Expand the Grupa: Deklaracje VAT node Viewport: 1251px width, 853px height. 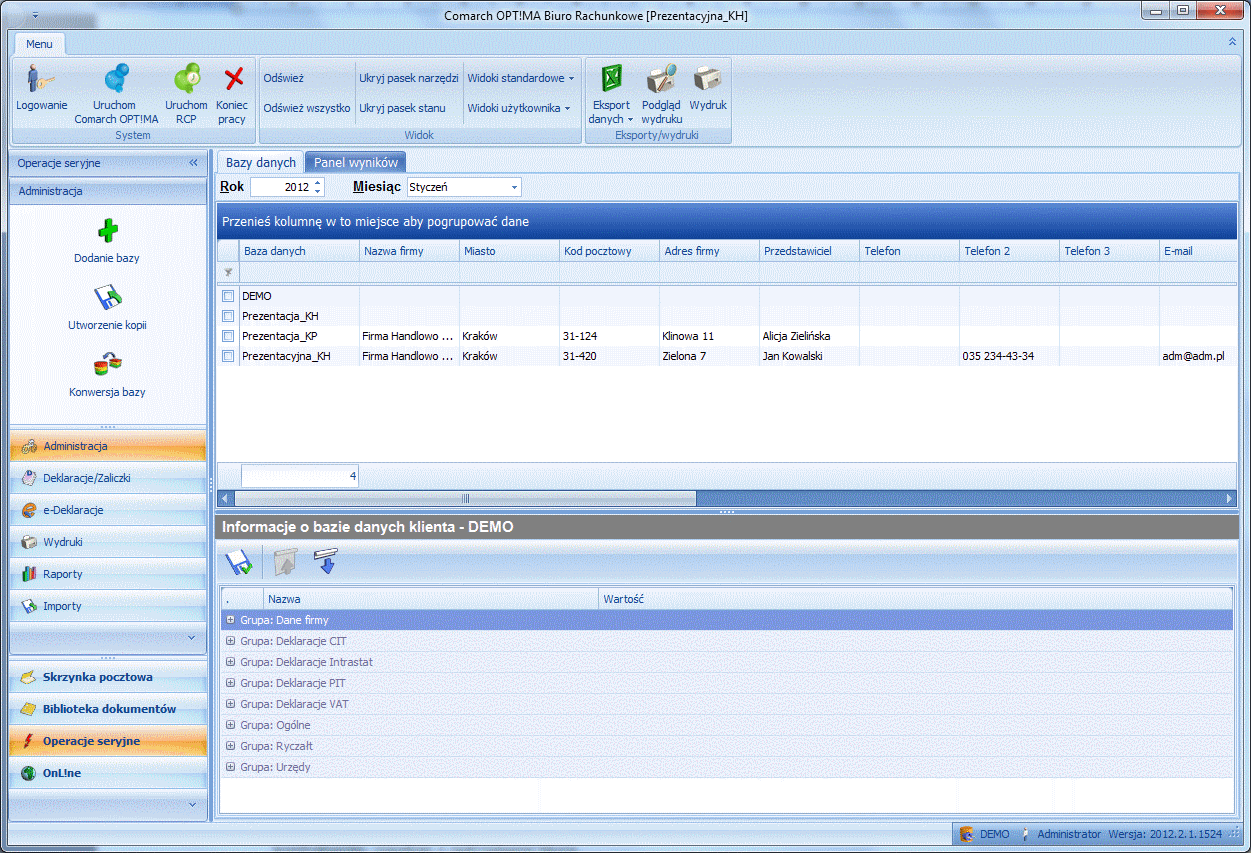click(x=231, y=704)
